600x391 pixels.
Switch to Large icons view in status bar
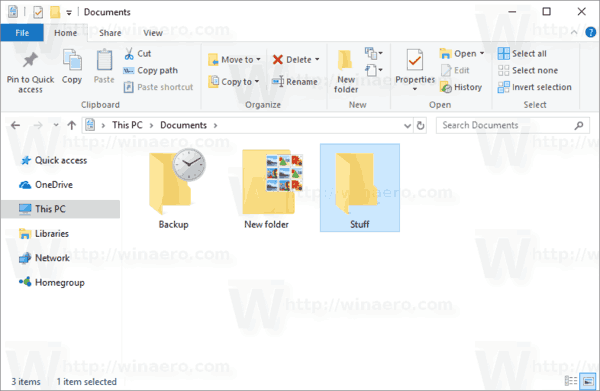[x=588, y=381]
